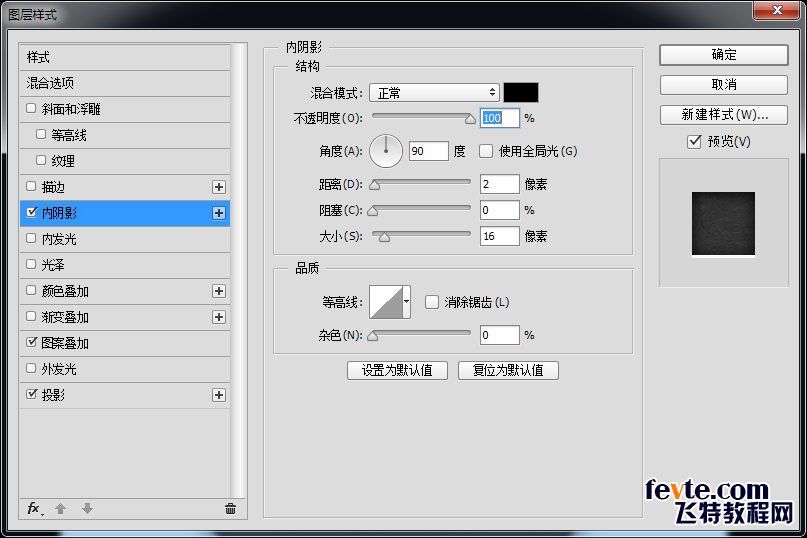807x538 pixels.
Task: Open the black shadow color swatch
Action: coord(521,93)
